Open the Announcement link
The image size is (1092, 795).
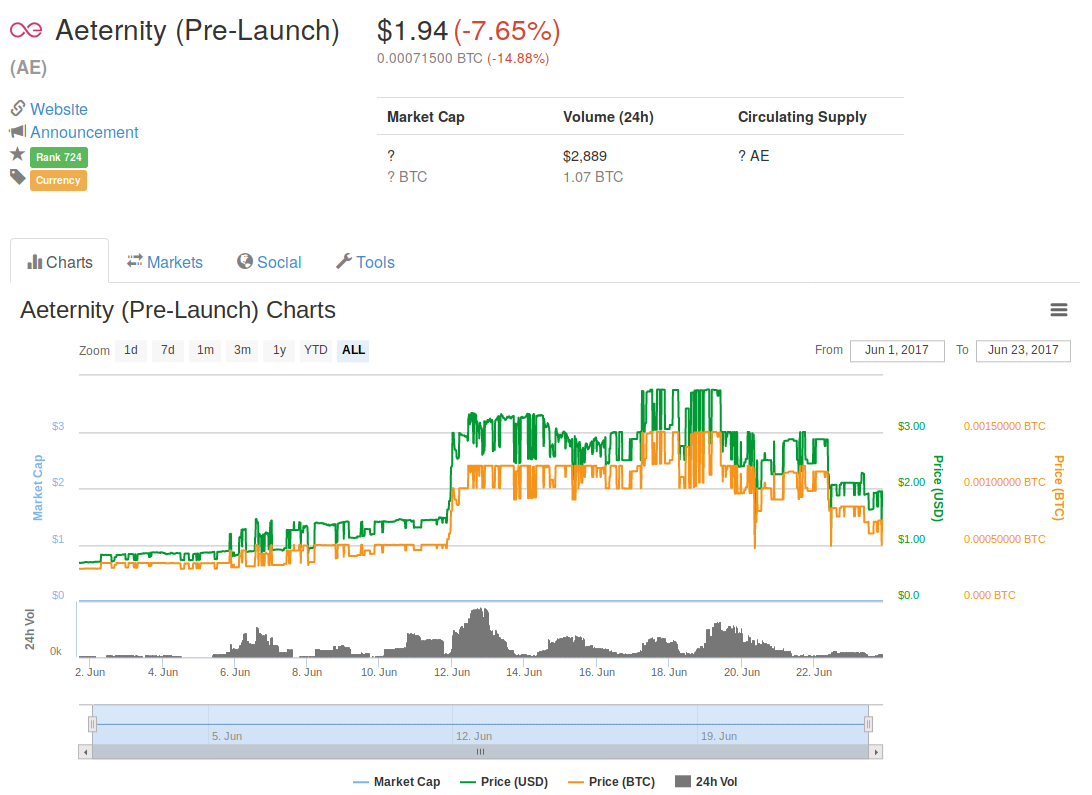click(x=84, y=132)
